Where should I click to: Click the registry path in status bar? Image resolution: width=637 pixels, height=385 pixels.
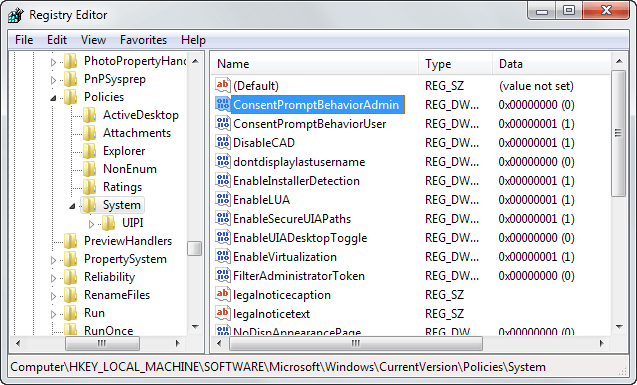278,367
